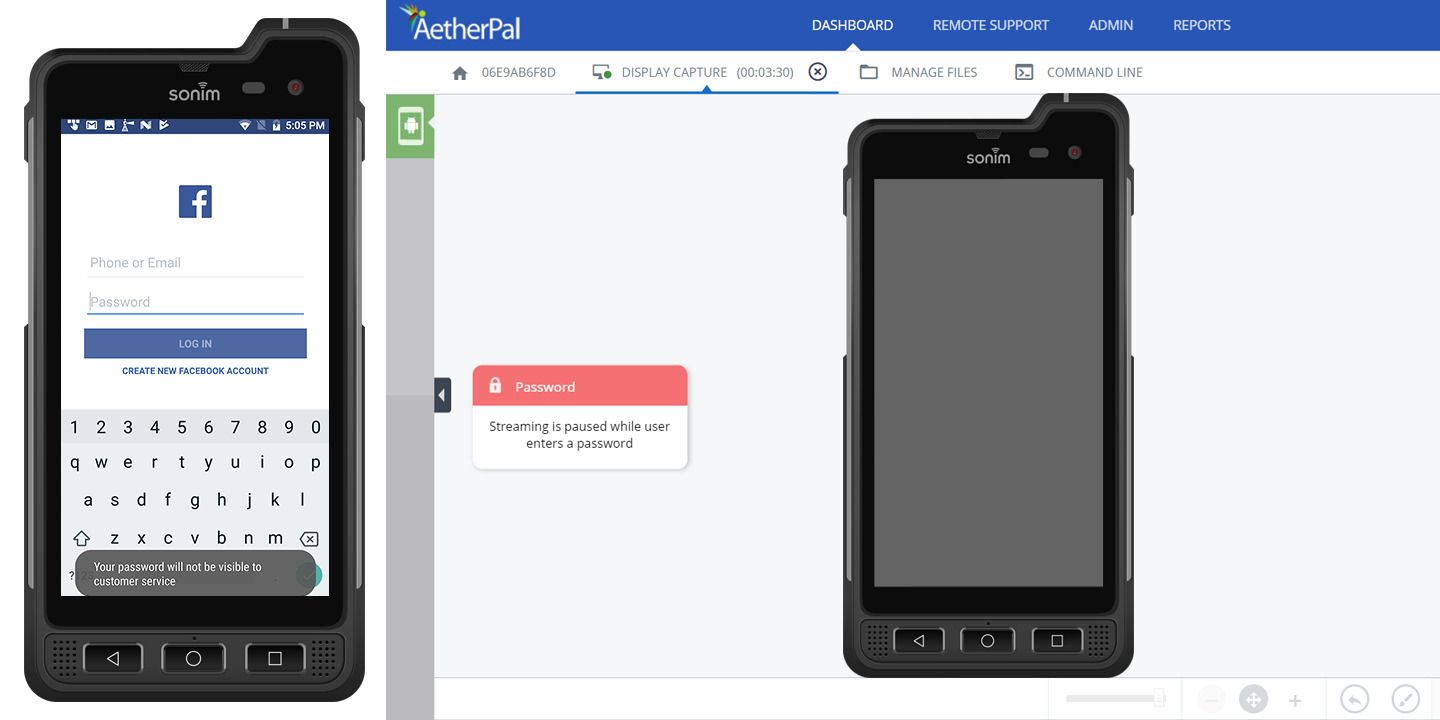Tap the Log In button on Facebook screen
Viewport: 1440px width, 720px height.
point(195,343)
